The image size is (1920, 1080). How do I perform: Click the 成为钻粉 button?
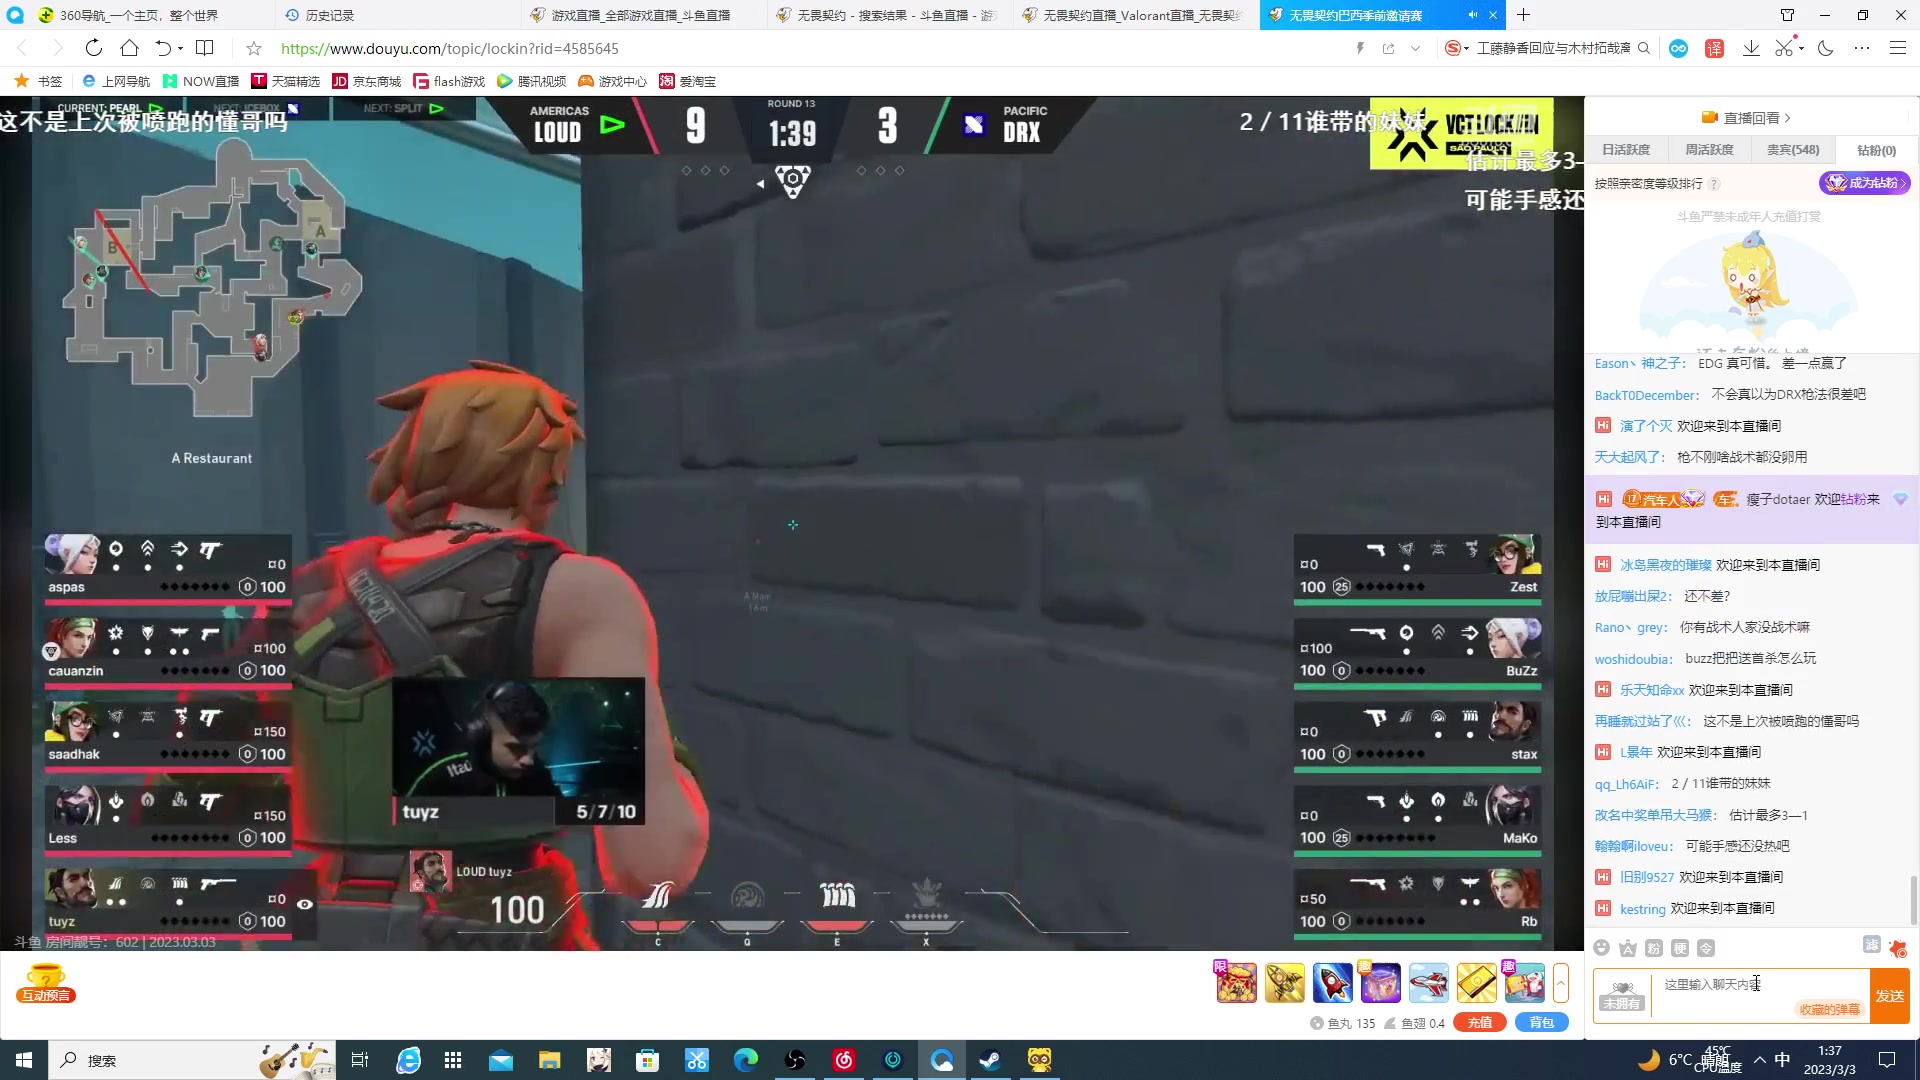(x=1864, y=183)
